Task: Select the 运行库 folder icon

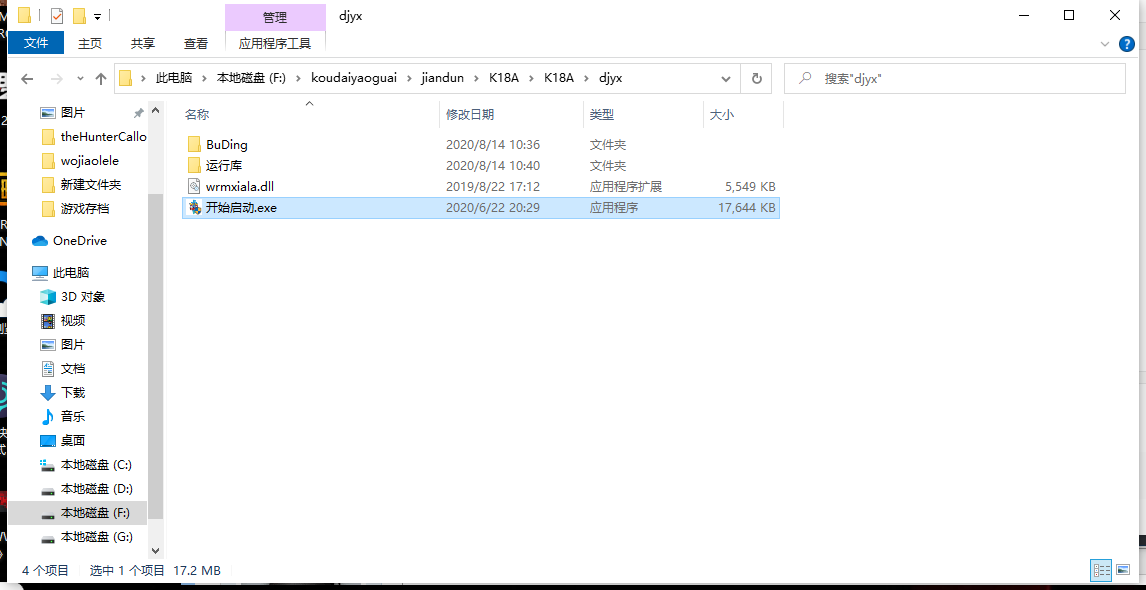Action: 194,165
